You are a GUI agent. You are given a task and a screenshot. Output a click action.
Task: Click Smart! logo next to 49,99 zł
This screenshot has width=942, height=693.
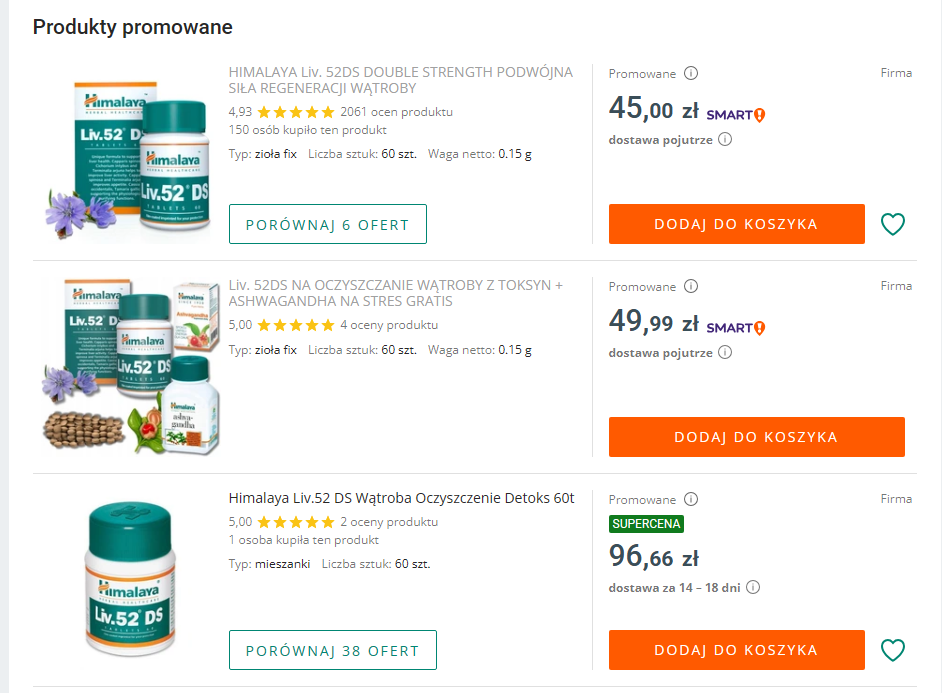pyautogui.click(x=736, y=327)
